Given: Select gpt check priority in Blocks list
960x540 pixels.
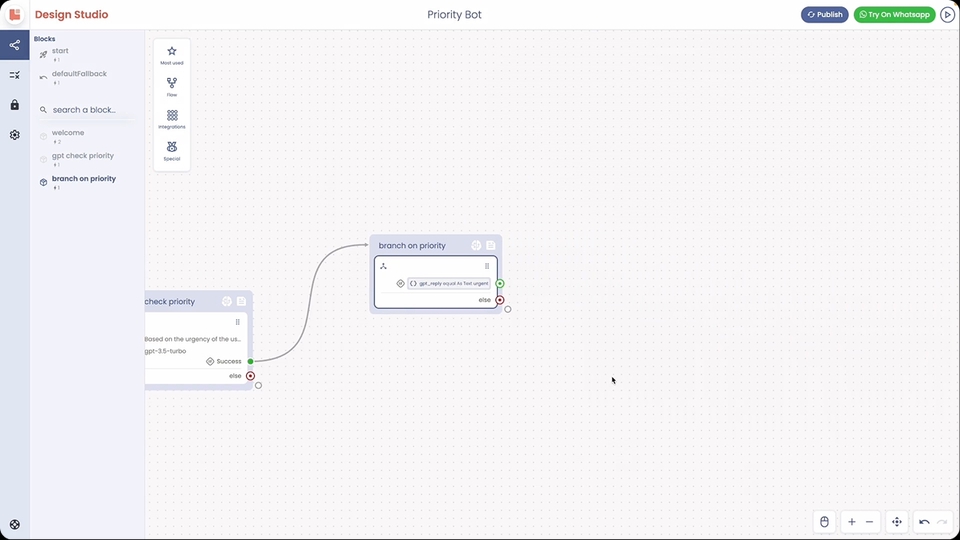Looking at the screenshot, I should pyautogui.click(x=82, y=156).
